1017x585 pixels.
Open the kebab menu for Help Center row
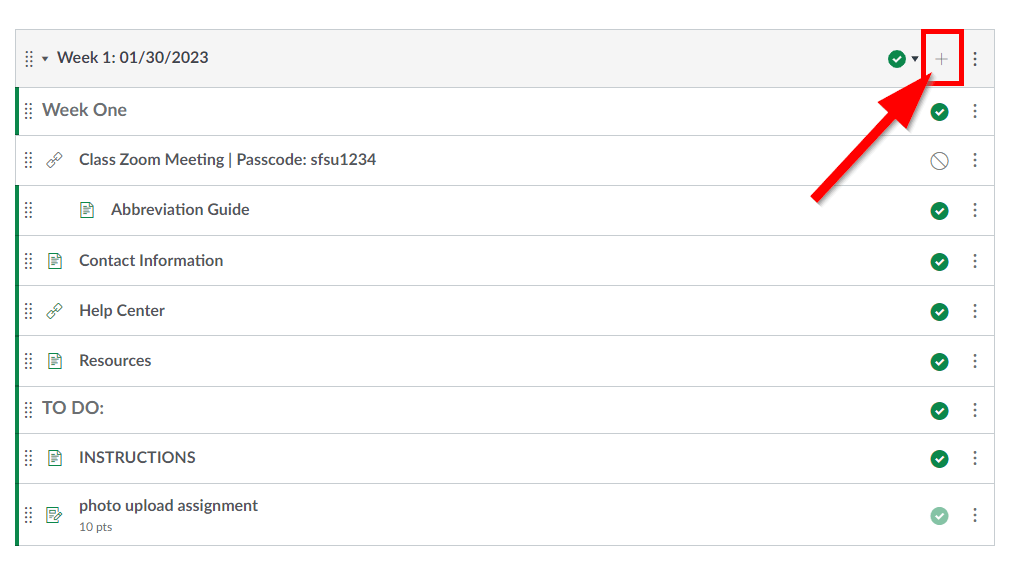975,311
